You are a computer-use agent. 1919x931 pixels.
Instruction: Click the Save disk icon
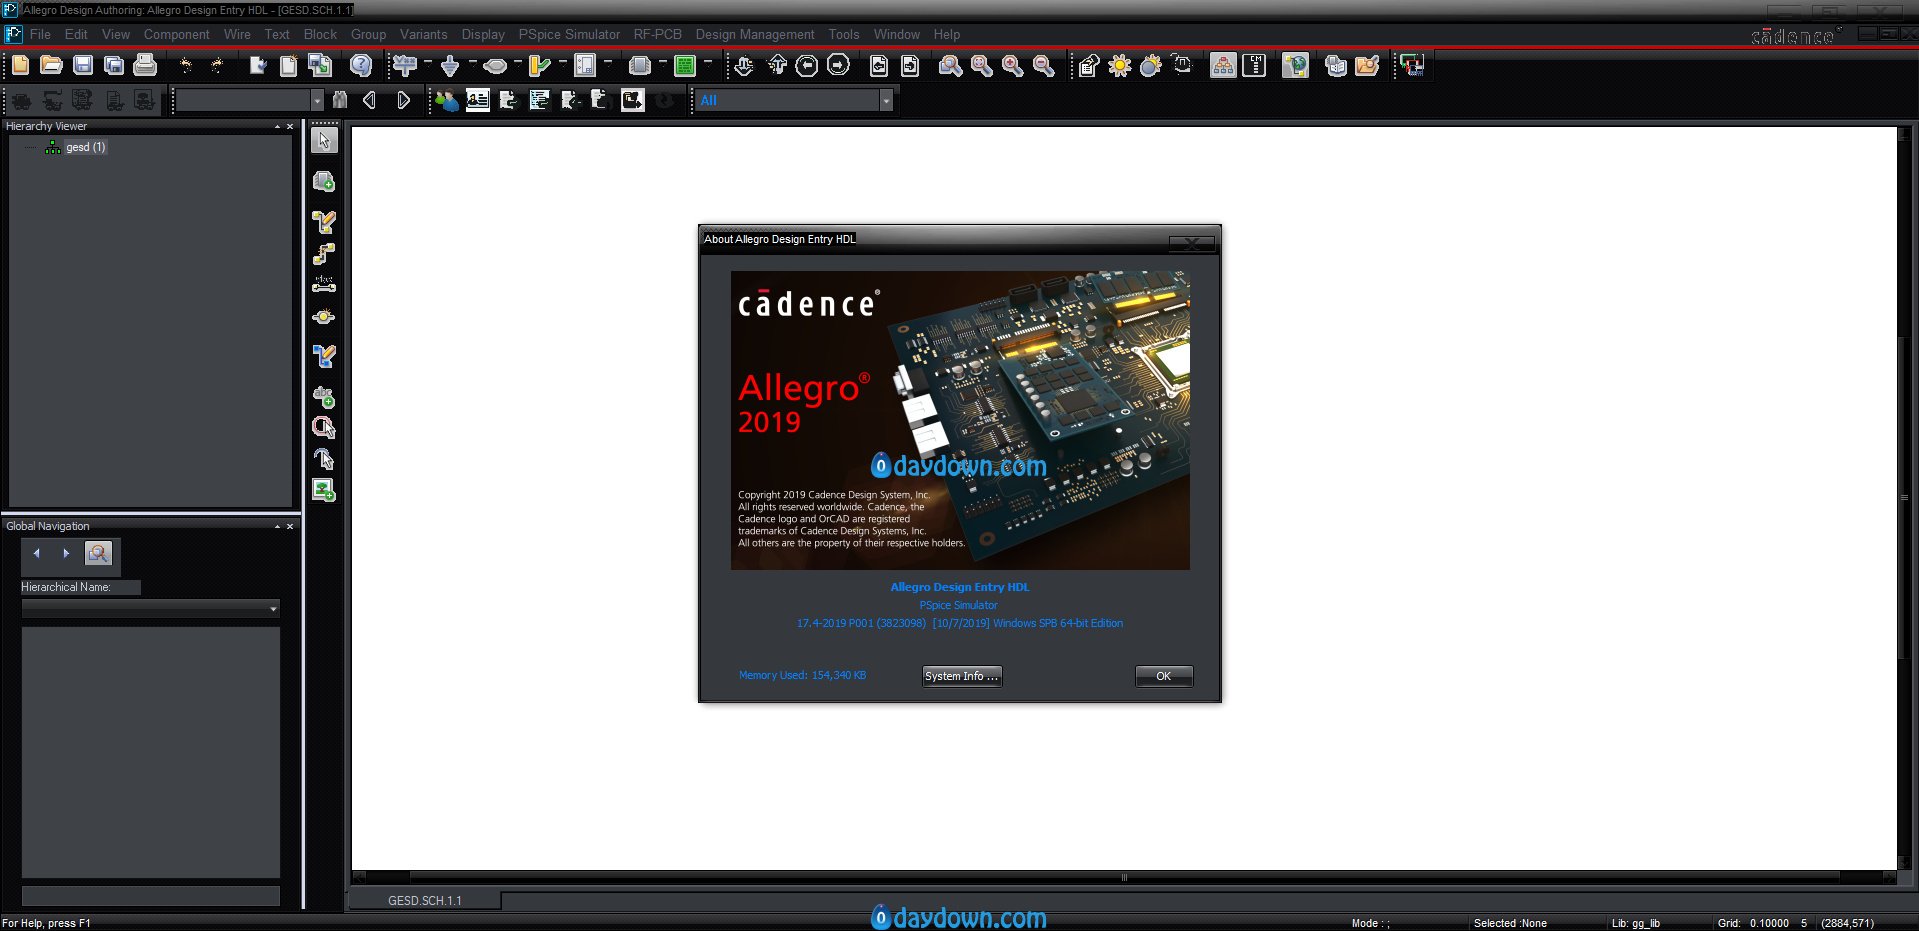pos(83,66)
